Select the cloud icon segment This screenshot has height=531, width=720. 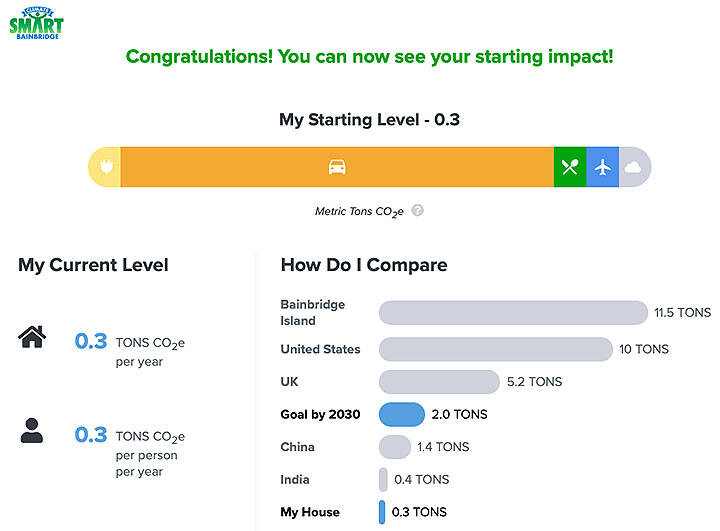[633, 167]
